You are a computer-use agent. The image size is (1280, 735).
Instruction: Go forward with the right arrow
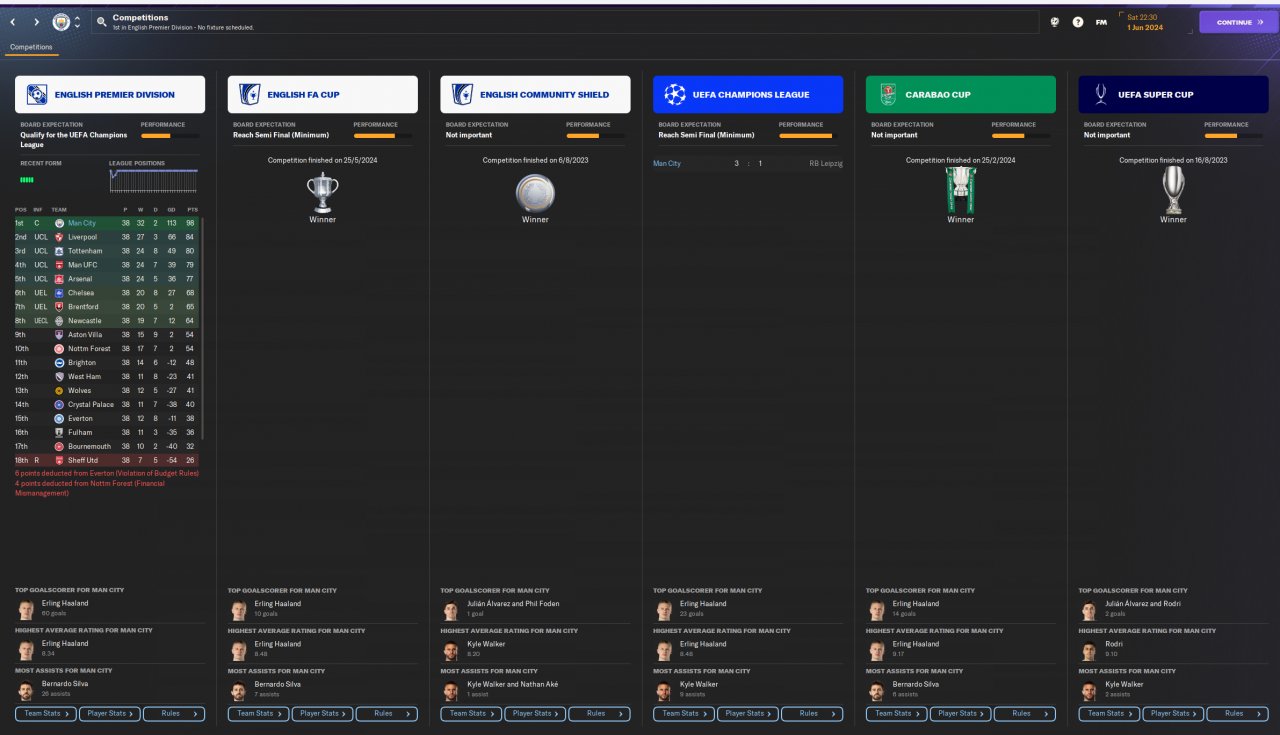(37, 21)
